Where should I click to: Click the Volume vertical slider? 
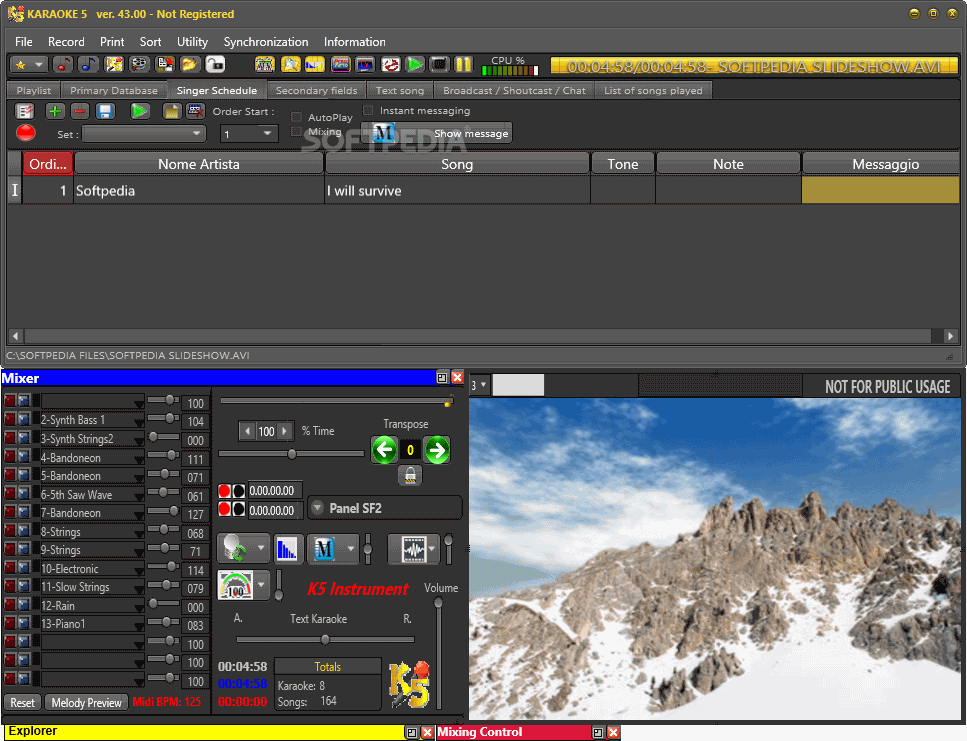438,655
